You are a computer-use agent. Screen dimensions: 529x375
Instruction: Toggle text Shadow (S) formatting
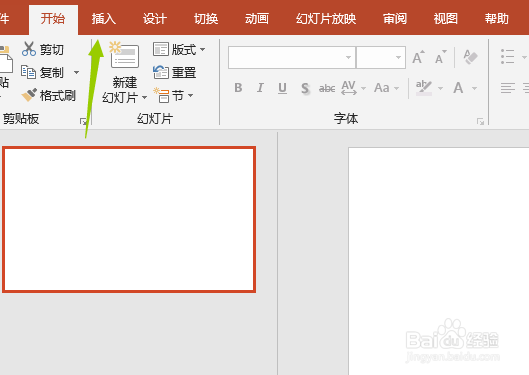[305, 88]
